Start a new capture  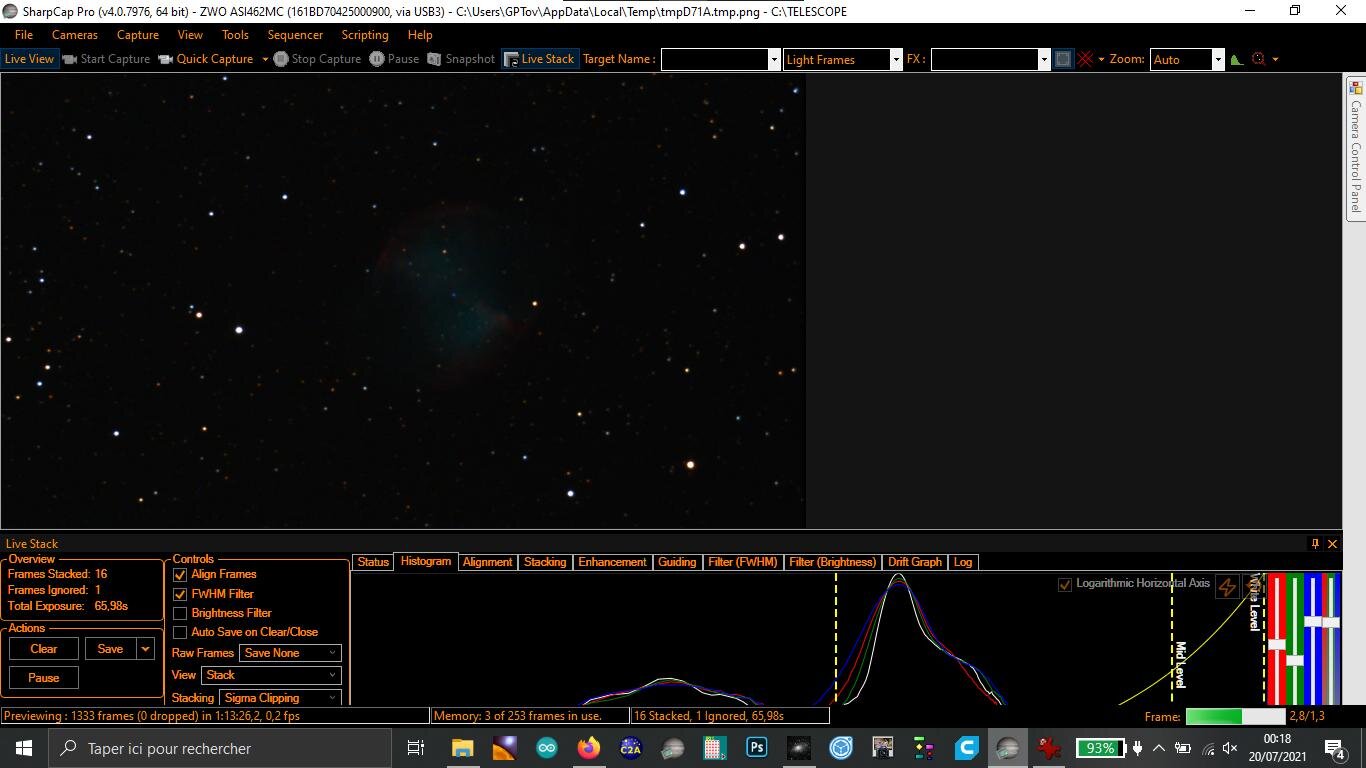pos(106,59)
